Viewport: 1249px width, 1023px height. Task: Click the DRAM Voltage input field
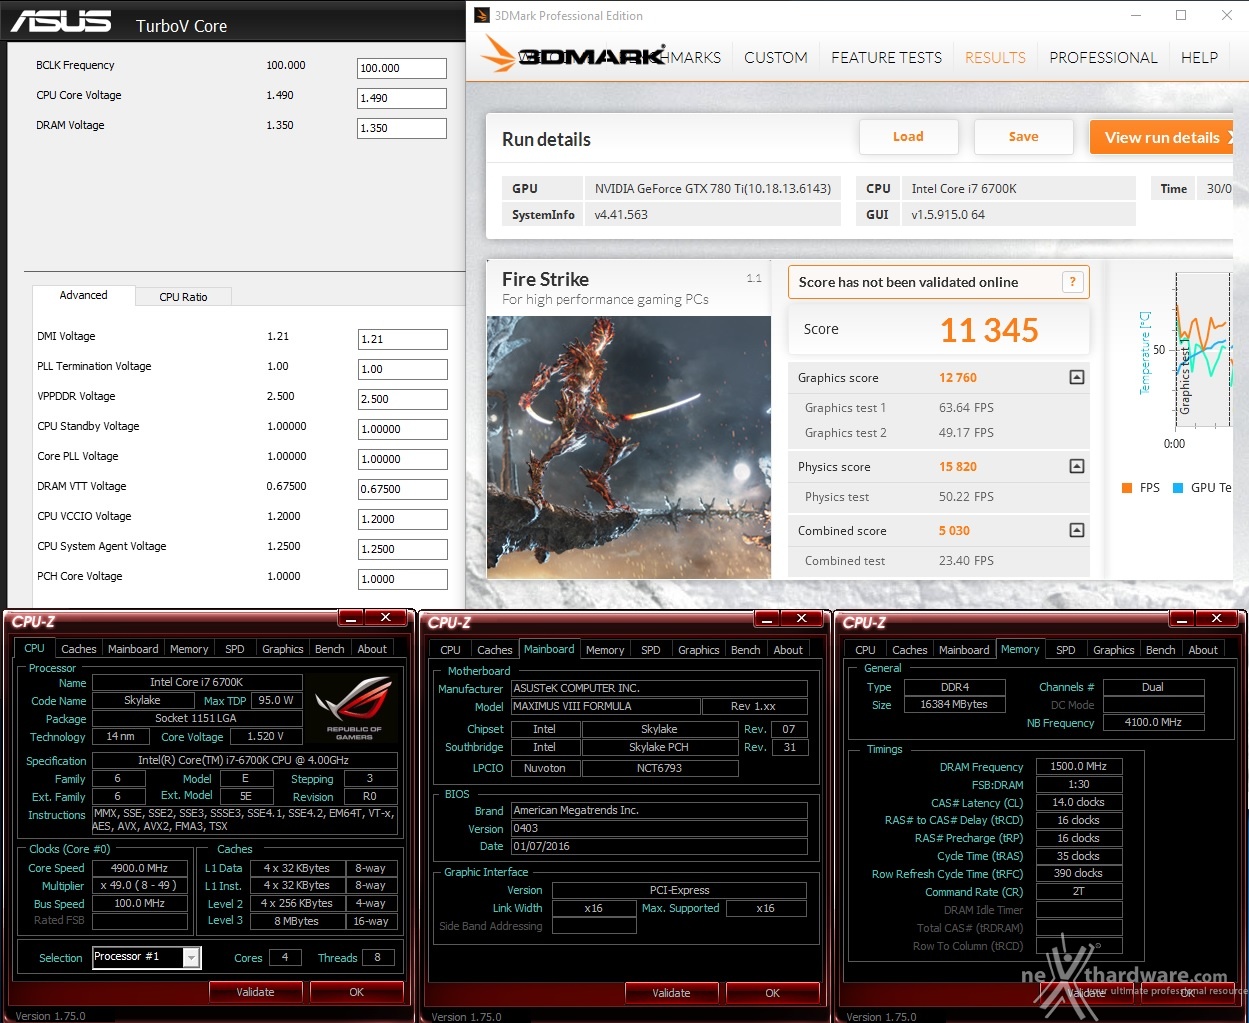[x=402, y=128]
